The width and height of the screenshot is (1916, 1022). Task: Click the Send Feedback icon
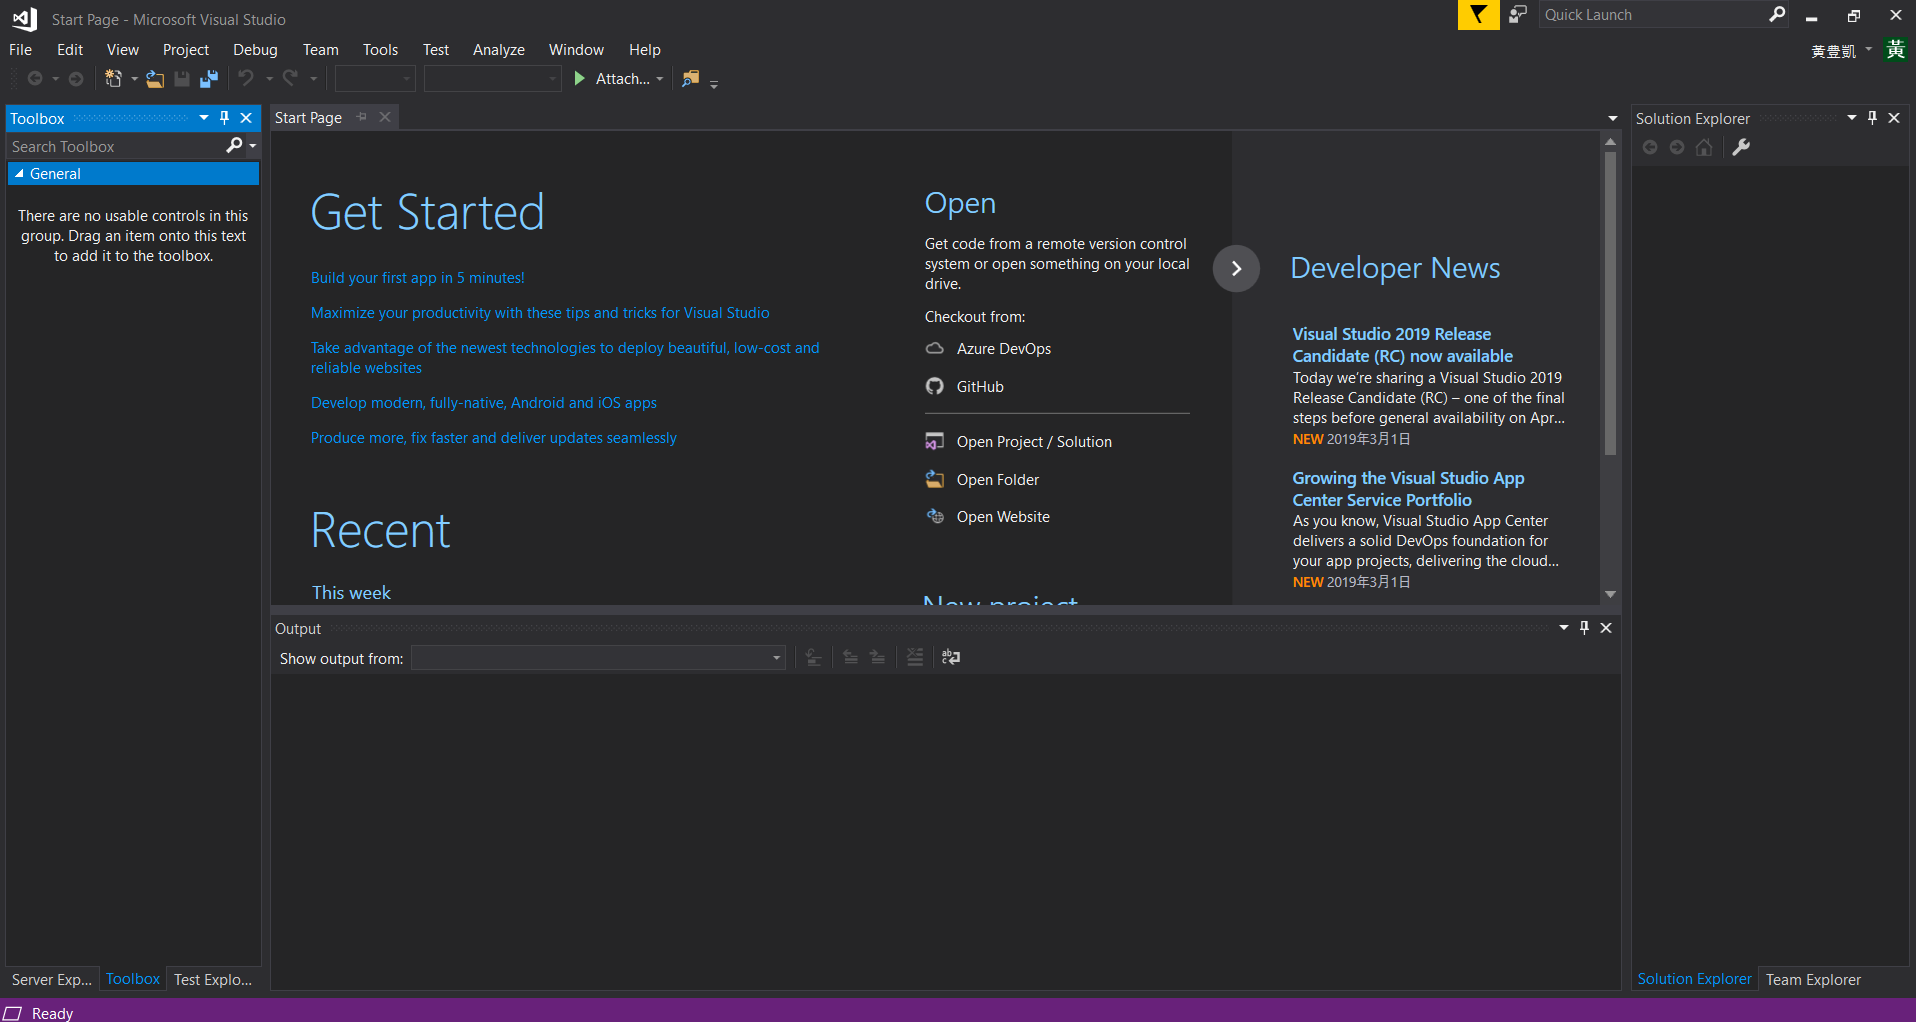(x=1518, y=15)
